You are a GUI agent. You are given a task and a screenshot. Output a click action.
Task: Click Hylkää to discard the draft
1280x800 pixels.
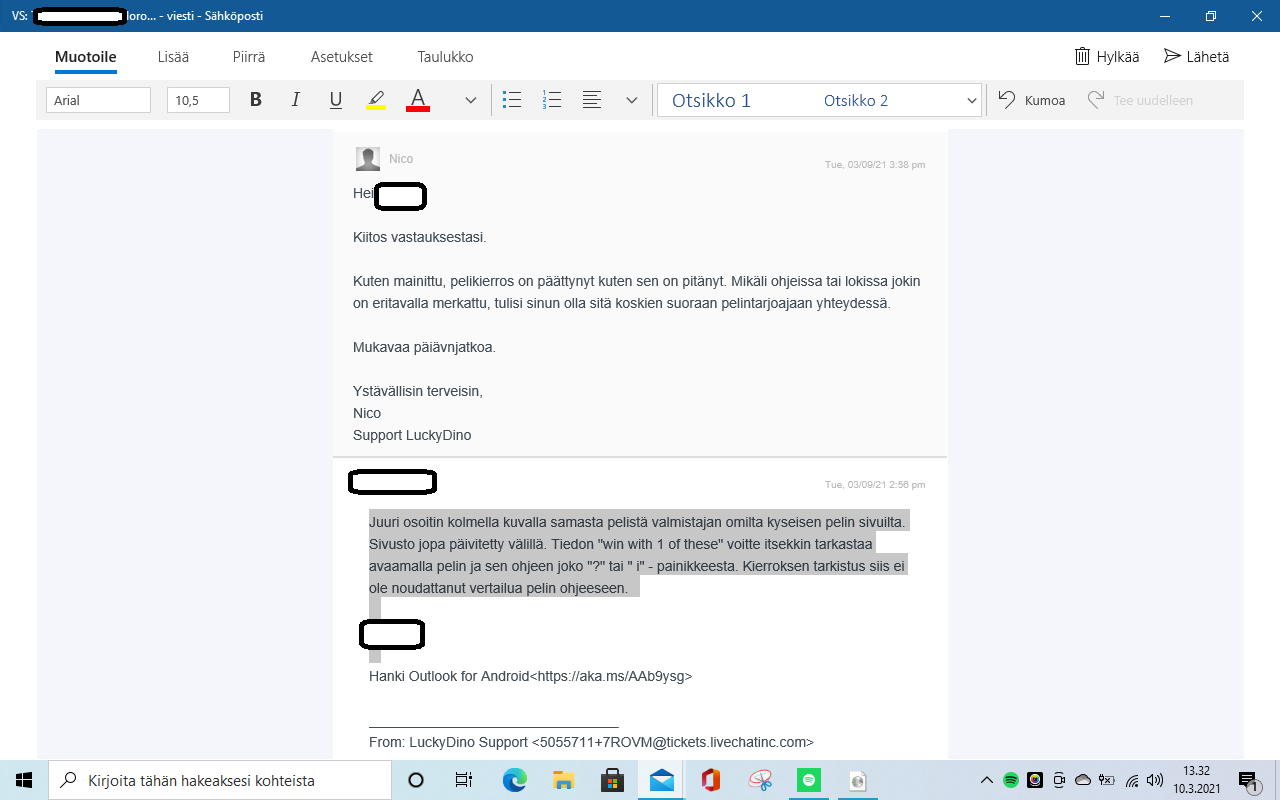click(x=1107, y=57)
